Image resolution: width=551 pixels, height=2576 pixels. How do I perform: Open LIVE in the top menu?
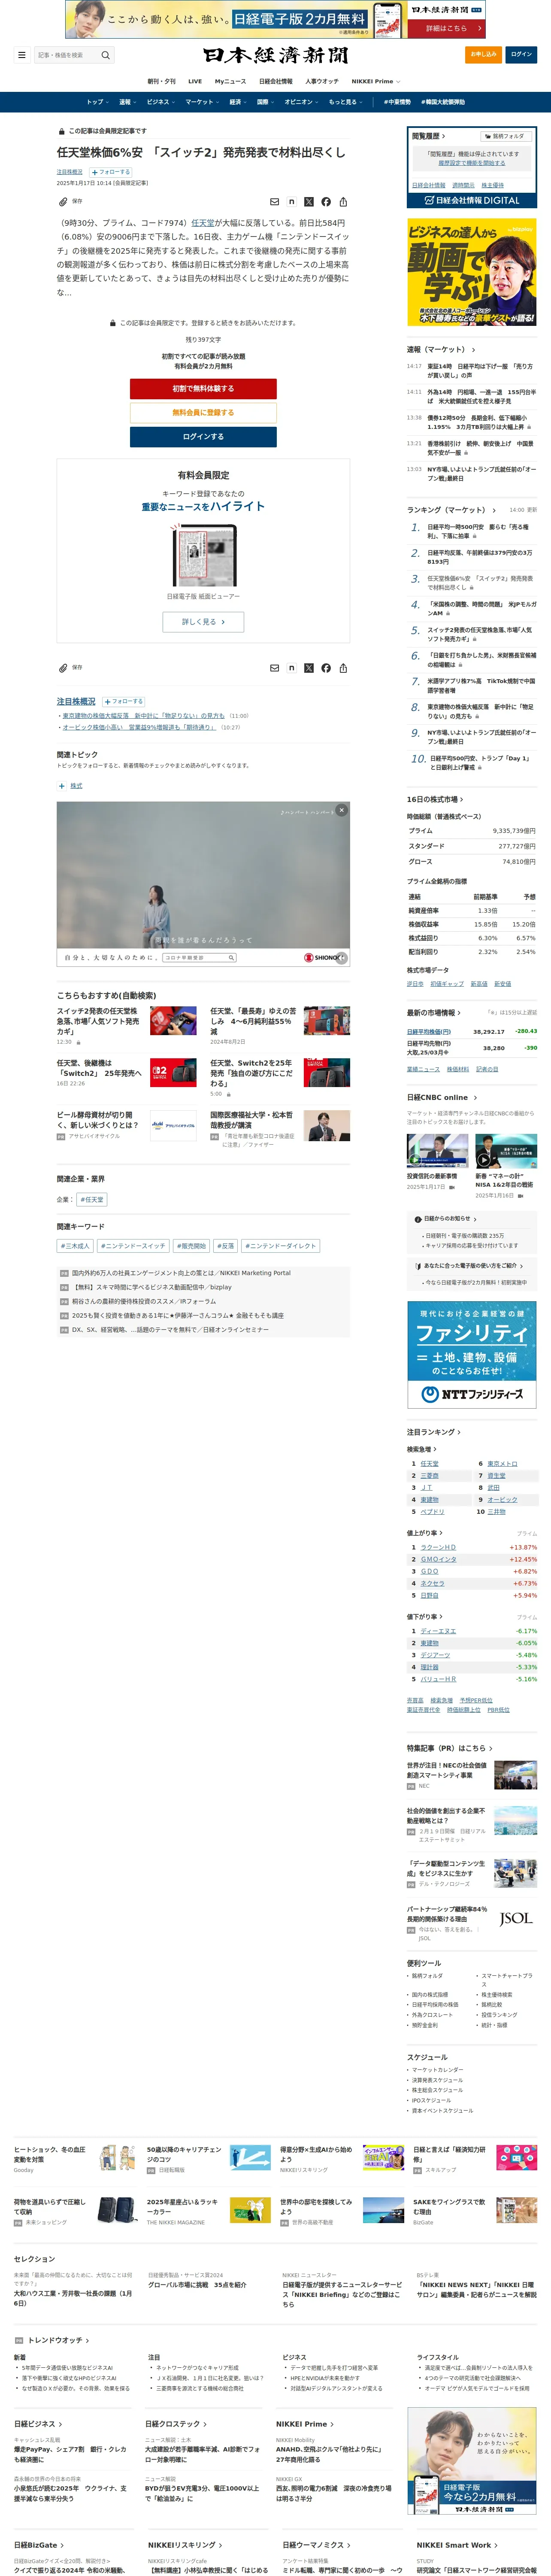pos(195,81)
